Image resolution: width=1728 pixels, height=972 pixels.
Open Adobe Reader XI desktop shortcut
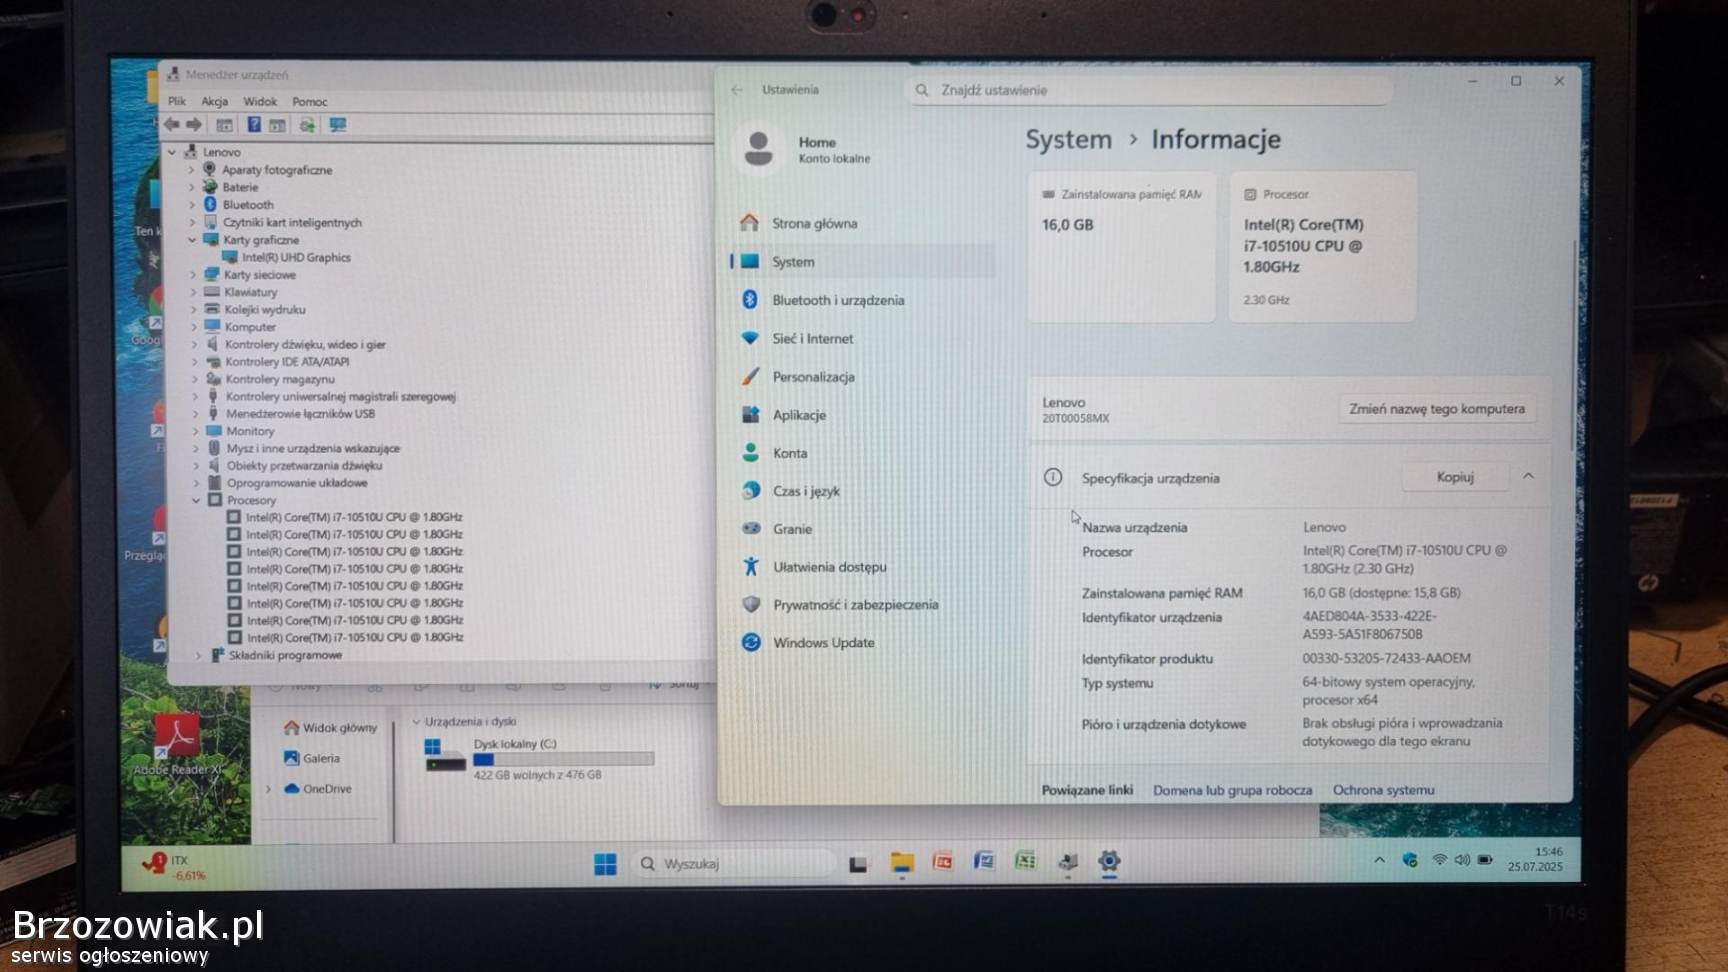tap(178, 742)
